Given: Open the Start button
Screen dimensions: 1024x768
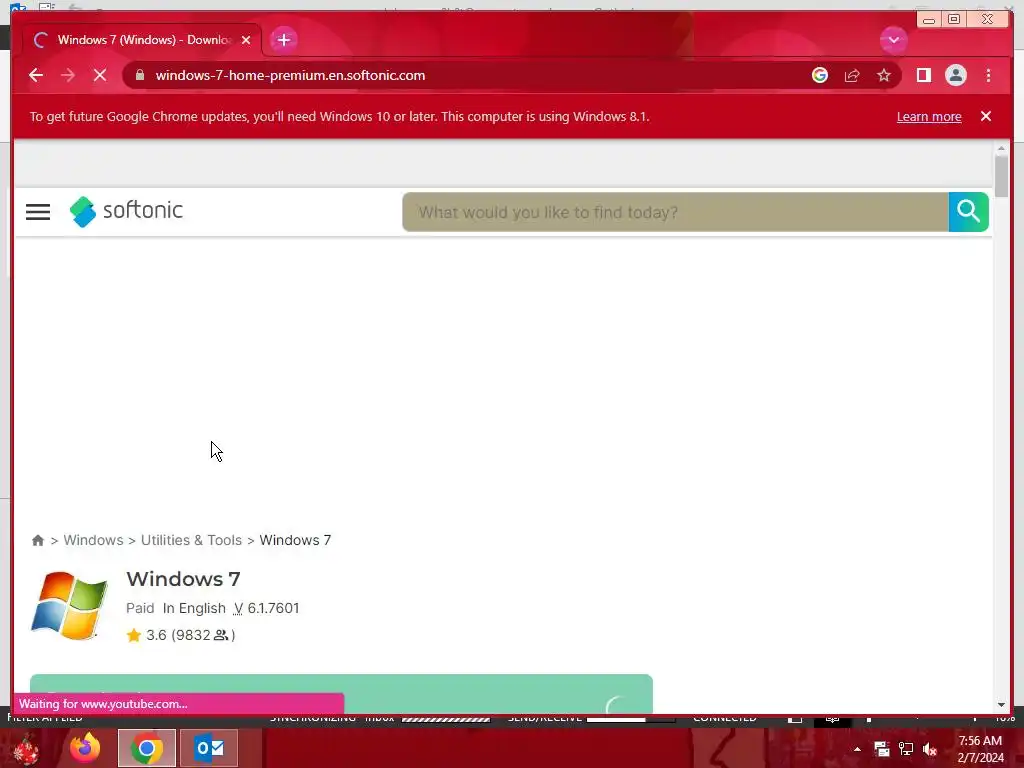Looking at the screenshot, I should [x=26, y=749].
